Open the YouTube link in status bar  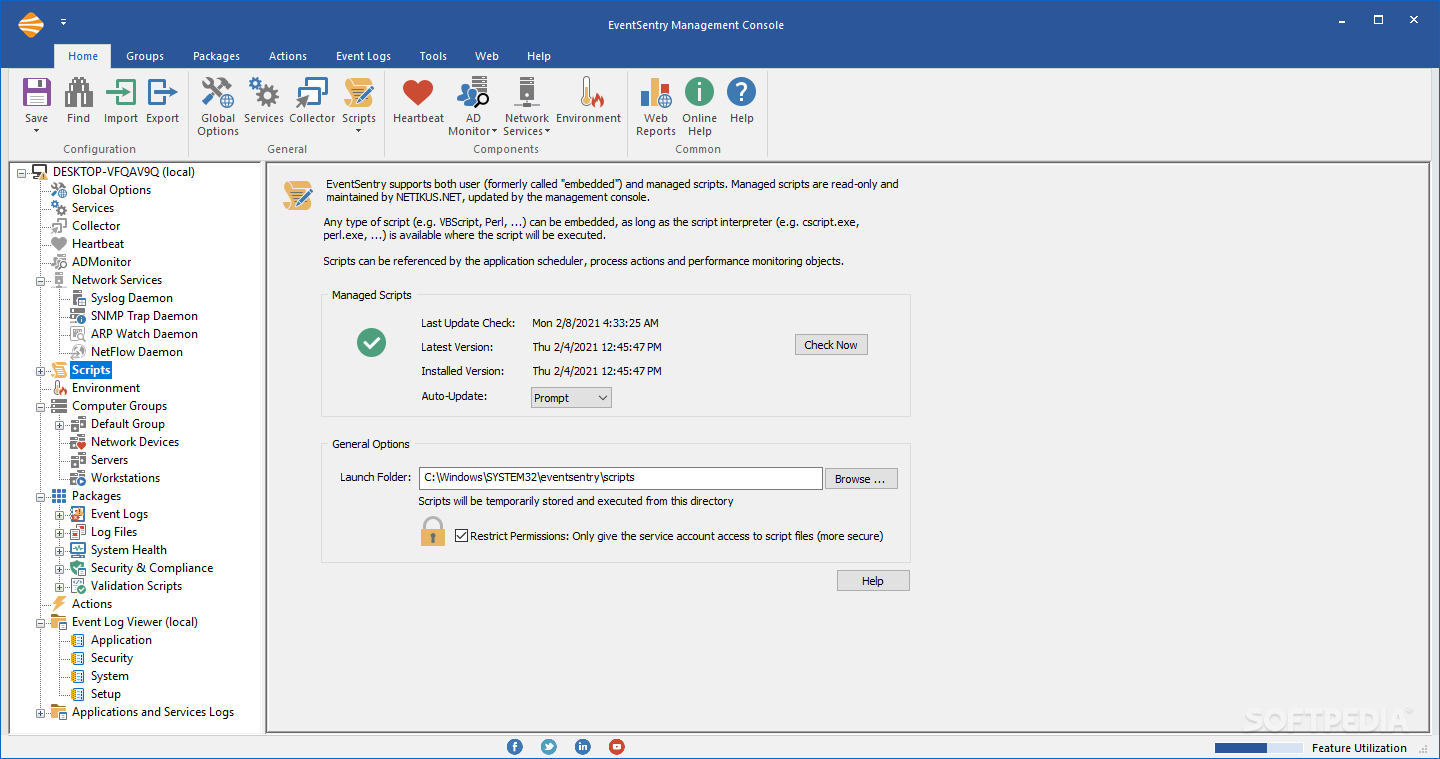(617, 746)
